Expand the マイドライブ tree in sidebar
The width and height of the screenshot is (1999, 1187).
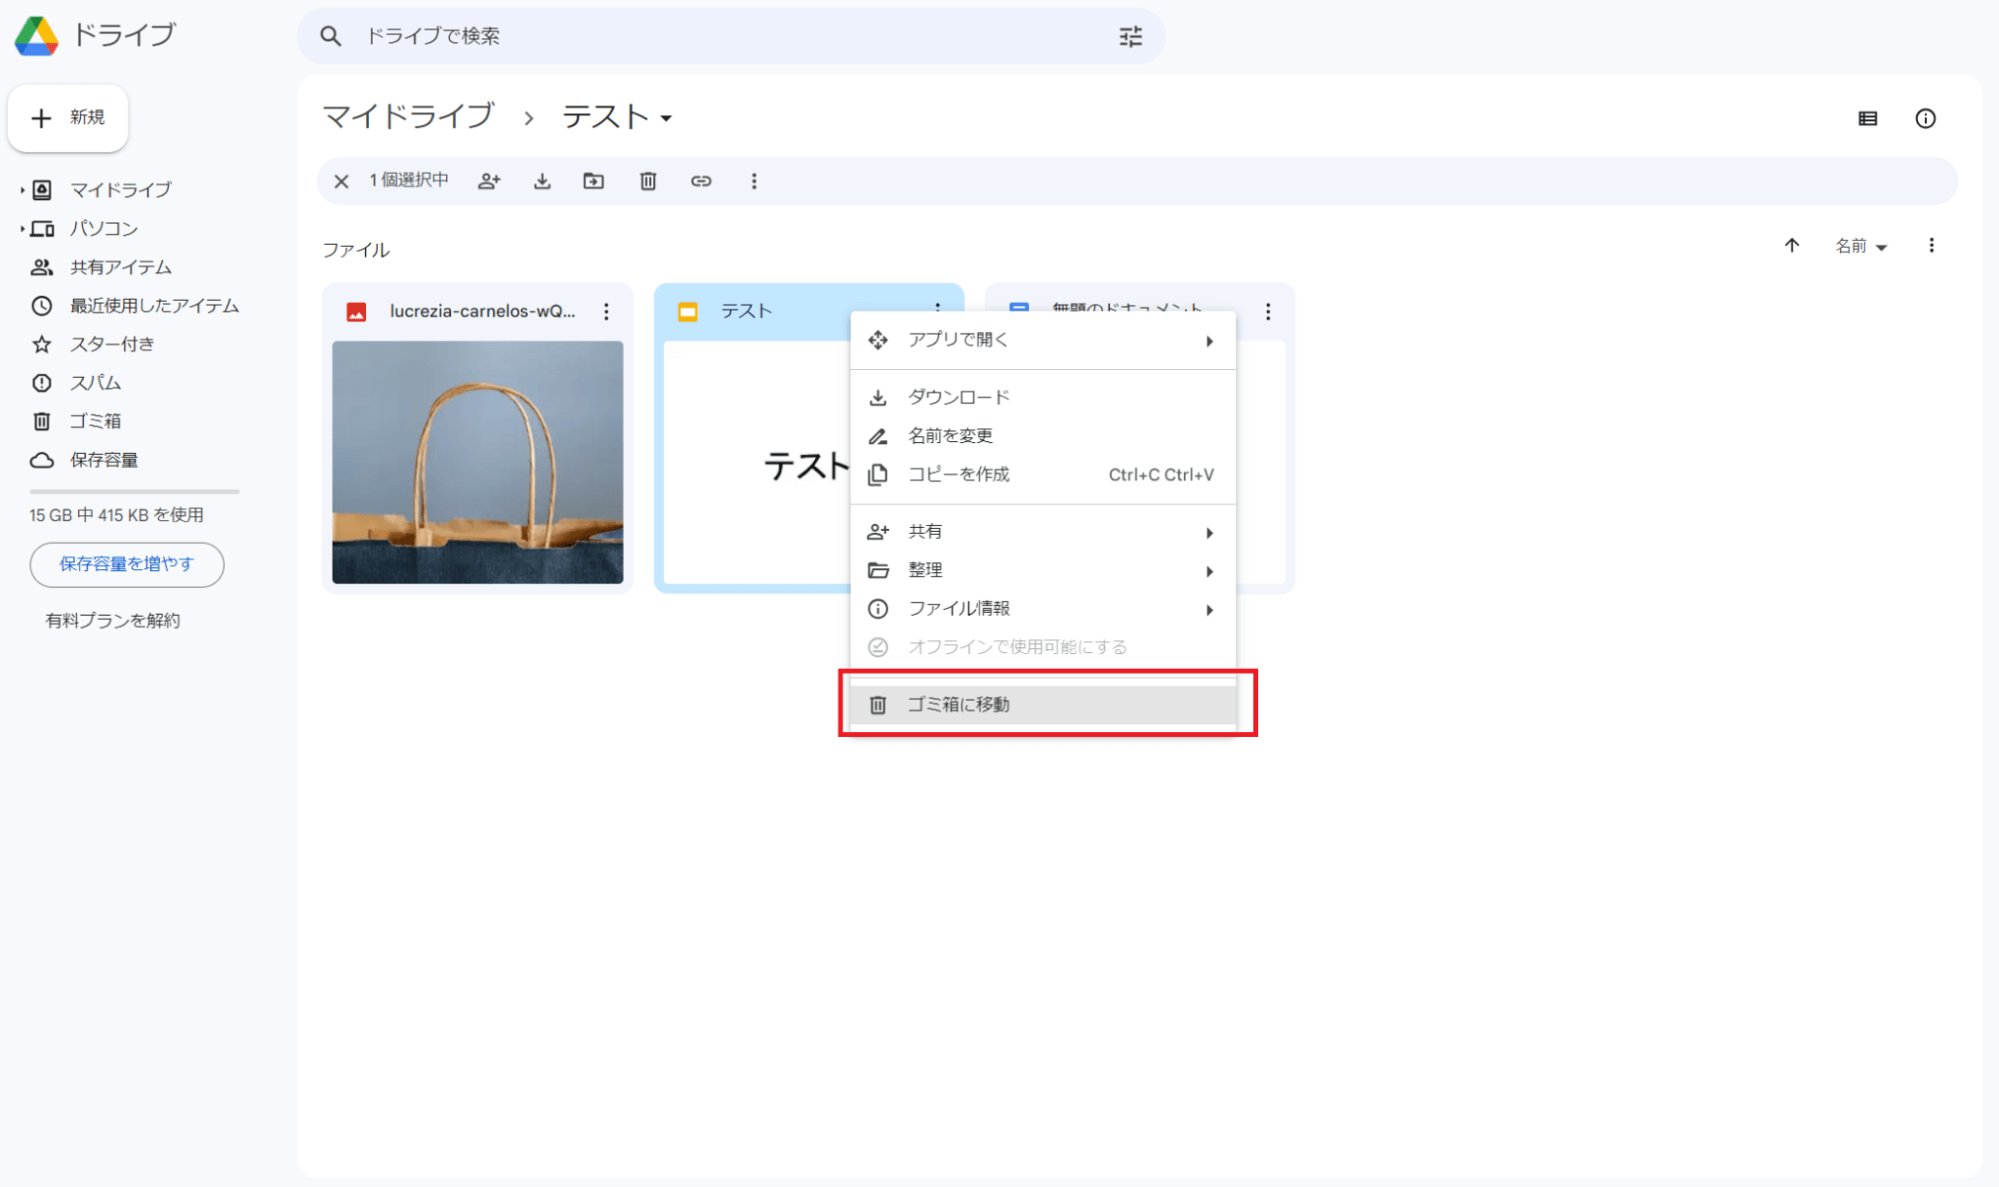tap(22, 190)
